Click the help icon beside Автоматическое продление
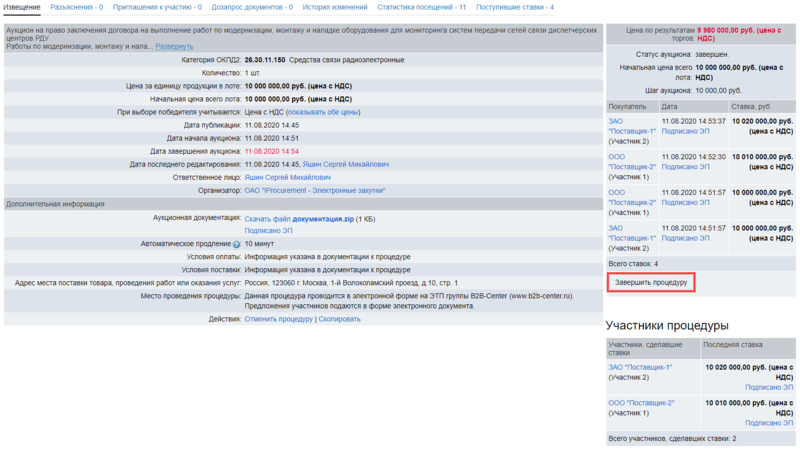The image size is (800, 450). (x=237, y=243)
